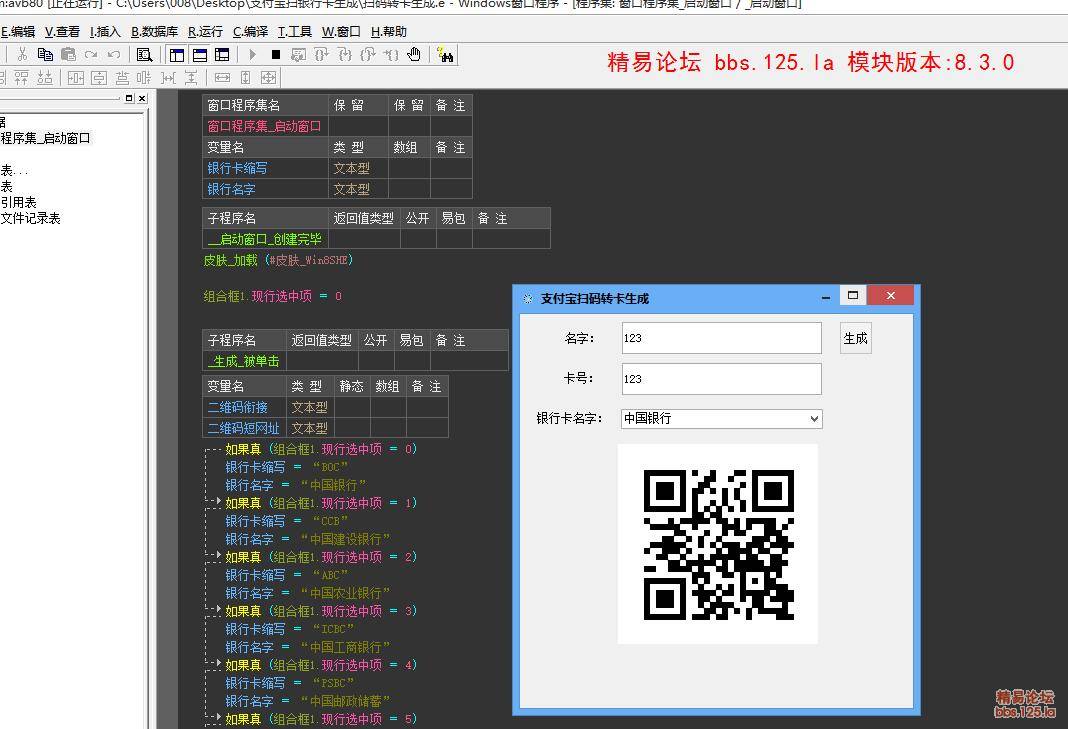The width and height of the screenshot is (1068, 729).
Task: Stop the running program with the black square icon
Action: (276, 55)
